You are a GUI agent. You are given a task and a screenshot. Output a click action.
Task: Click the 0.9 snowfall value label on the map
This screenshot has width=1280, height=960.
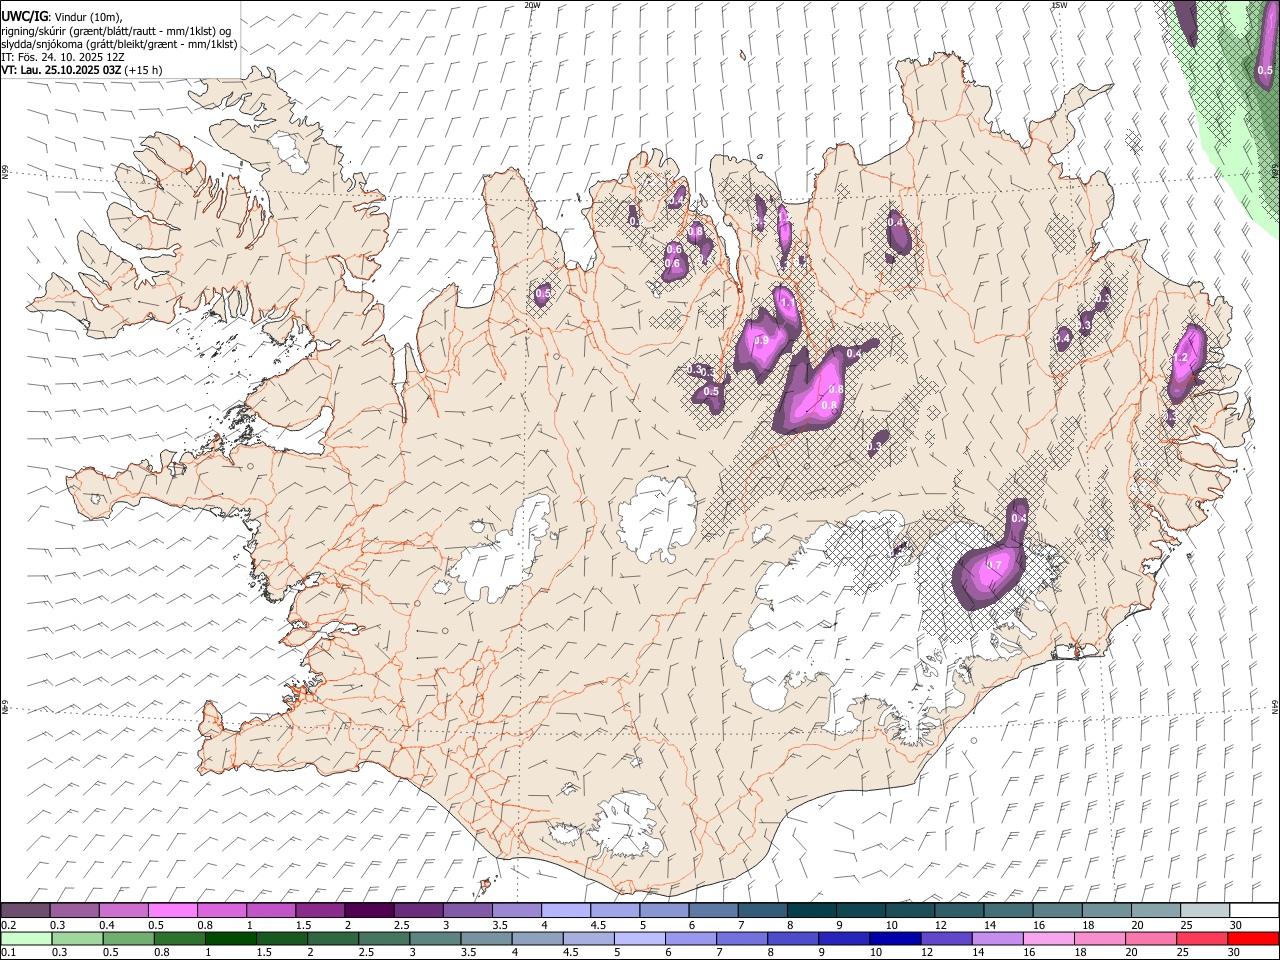pos(761,340)
